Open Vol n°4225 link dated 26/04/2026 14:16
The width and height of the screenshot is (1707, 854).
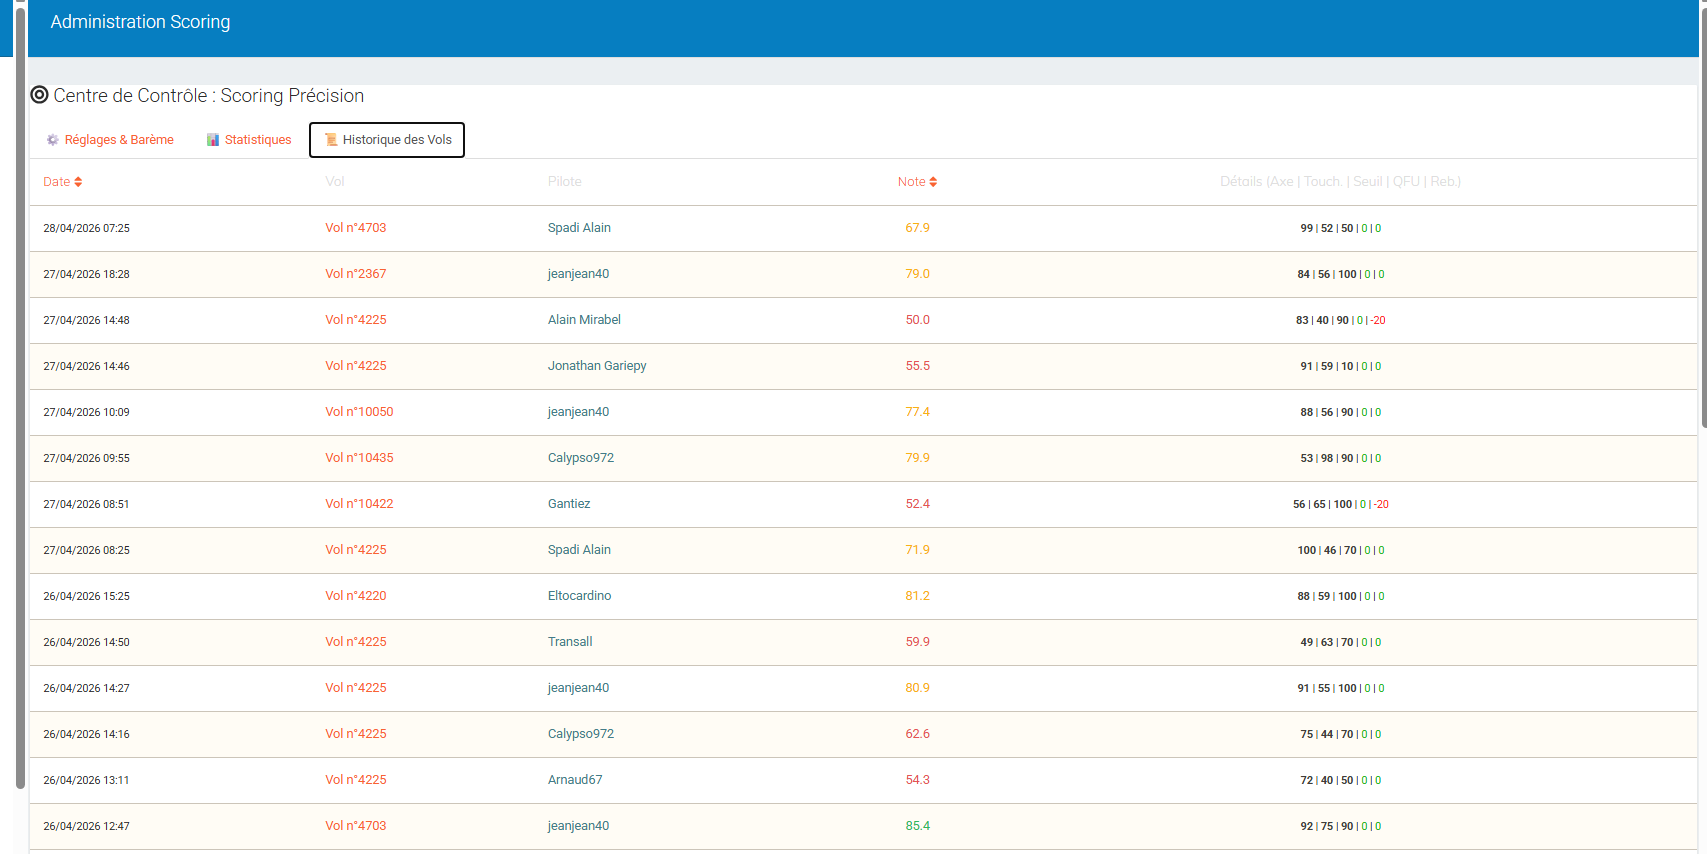[355, 734]
